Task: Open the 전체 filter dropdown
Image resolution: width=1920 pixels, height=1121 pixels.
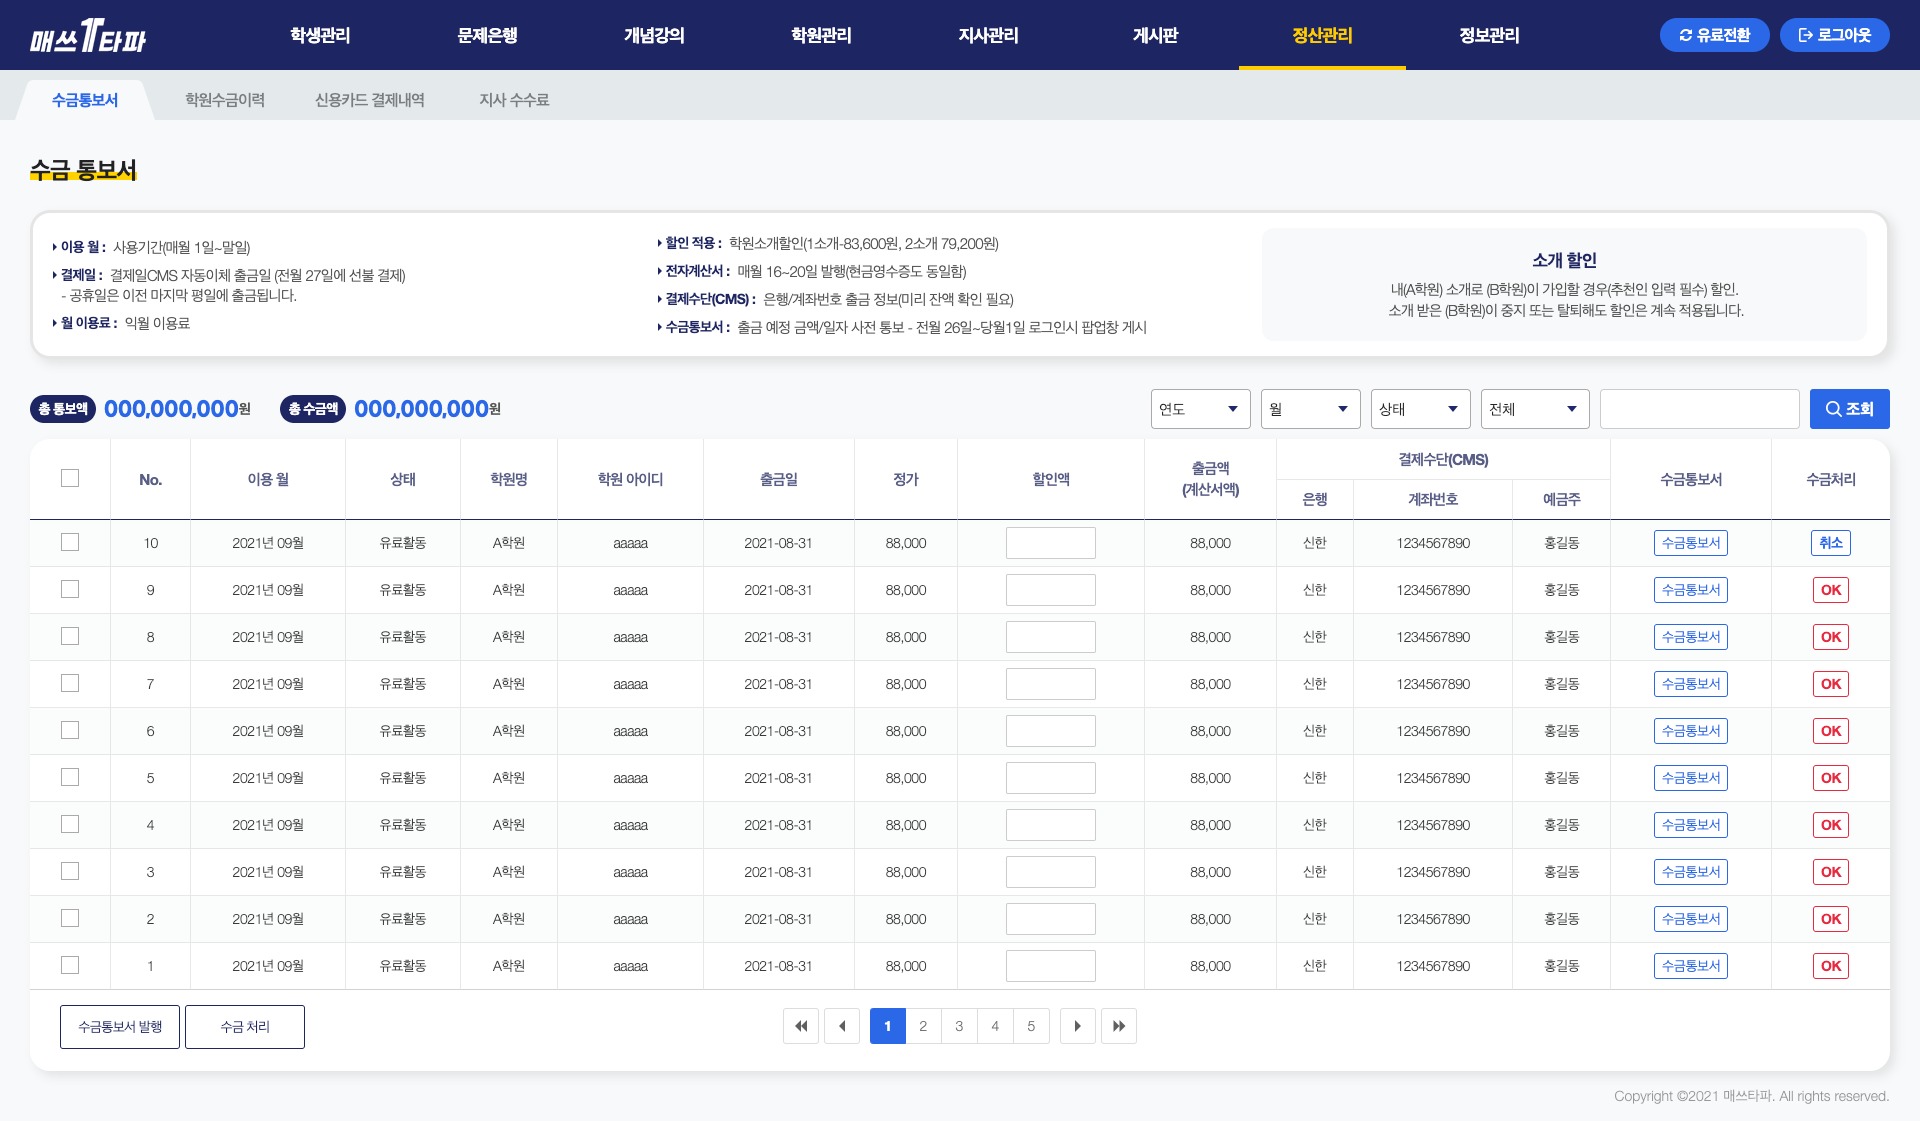Action: click(1535, 409)
